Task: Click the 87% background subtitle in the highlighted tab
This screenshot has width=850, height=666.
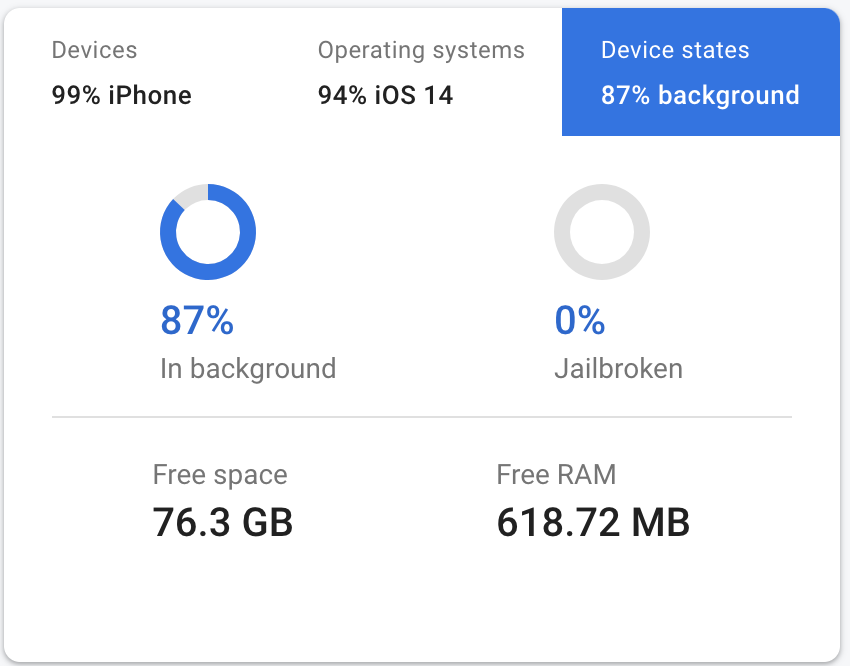Action: [x=701, y=95]
